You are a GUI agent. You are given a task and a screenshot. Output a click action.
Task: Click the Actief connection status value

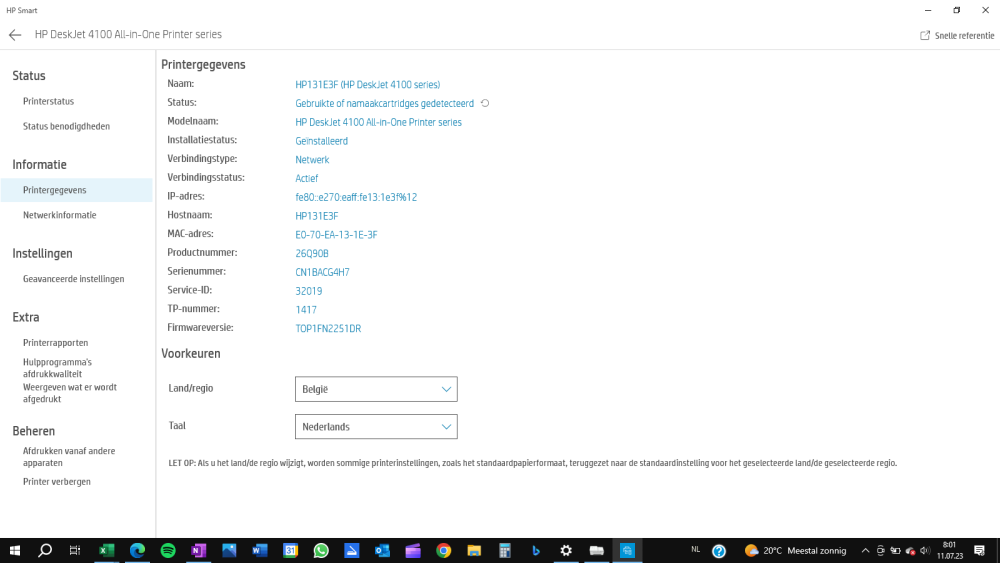click(x=306, y=179)
